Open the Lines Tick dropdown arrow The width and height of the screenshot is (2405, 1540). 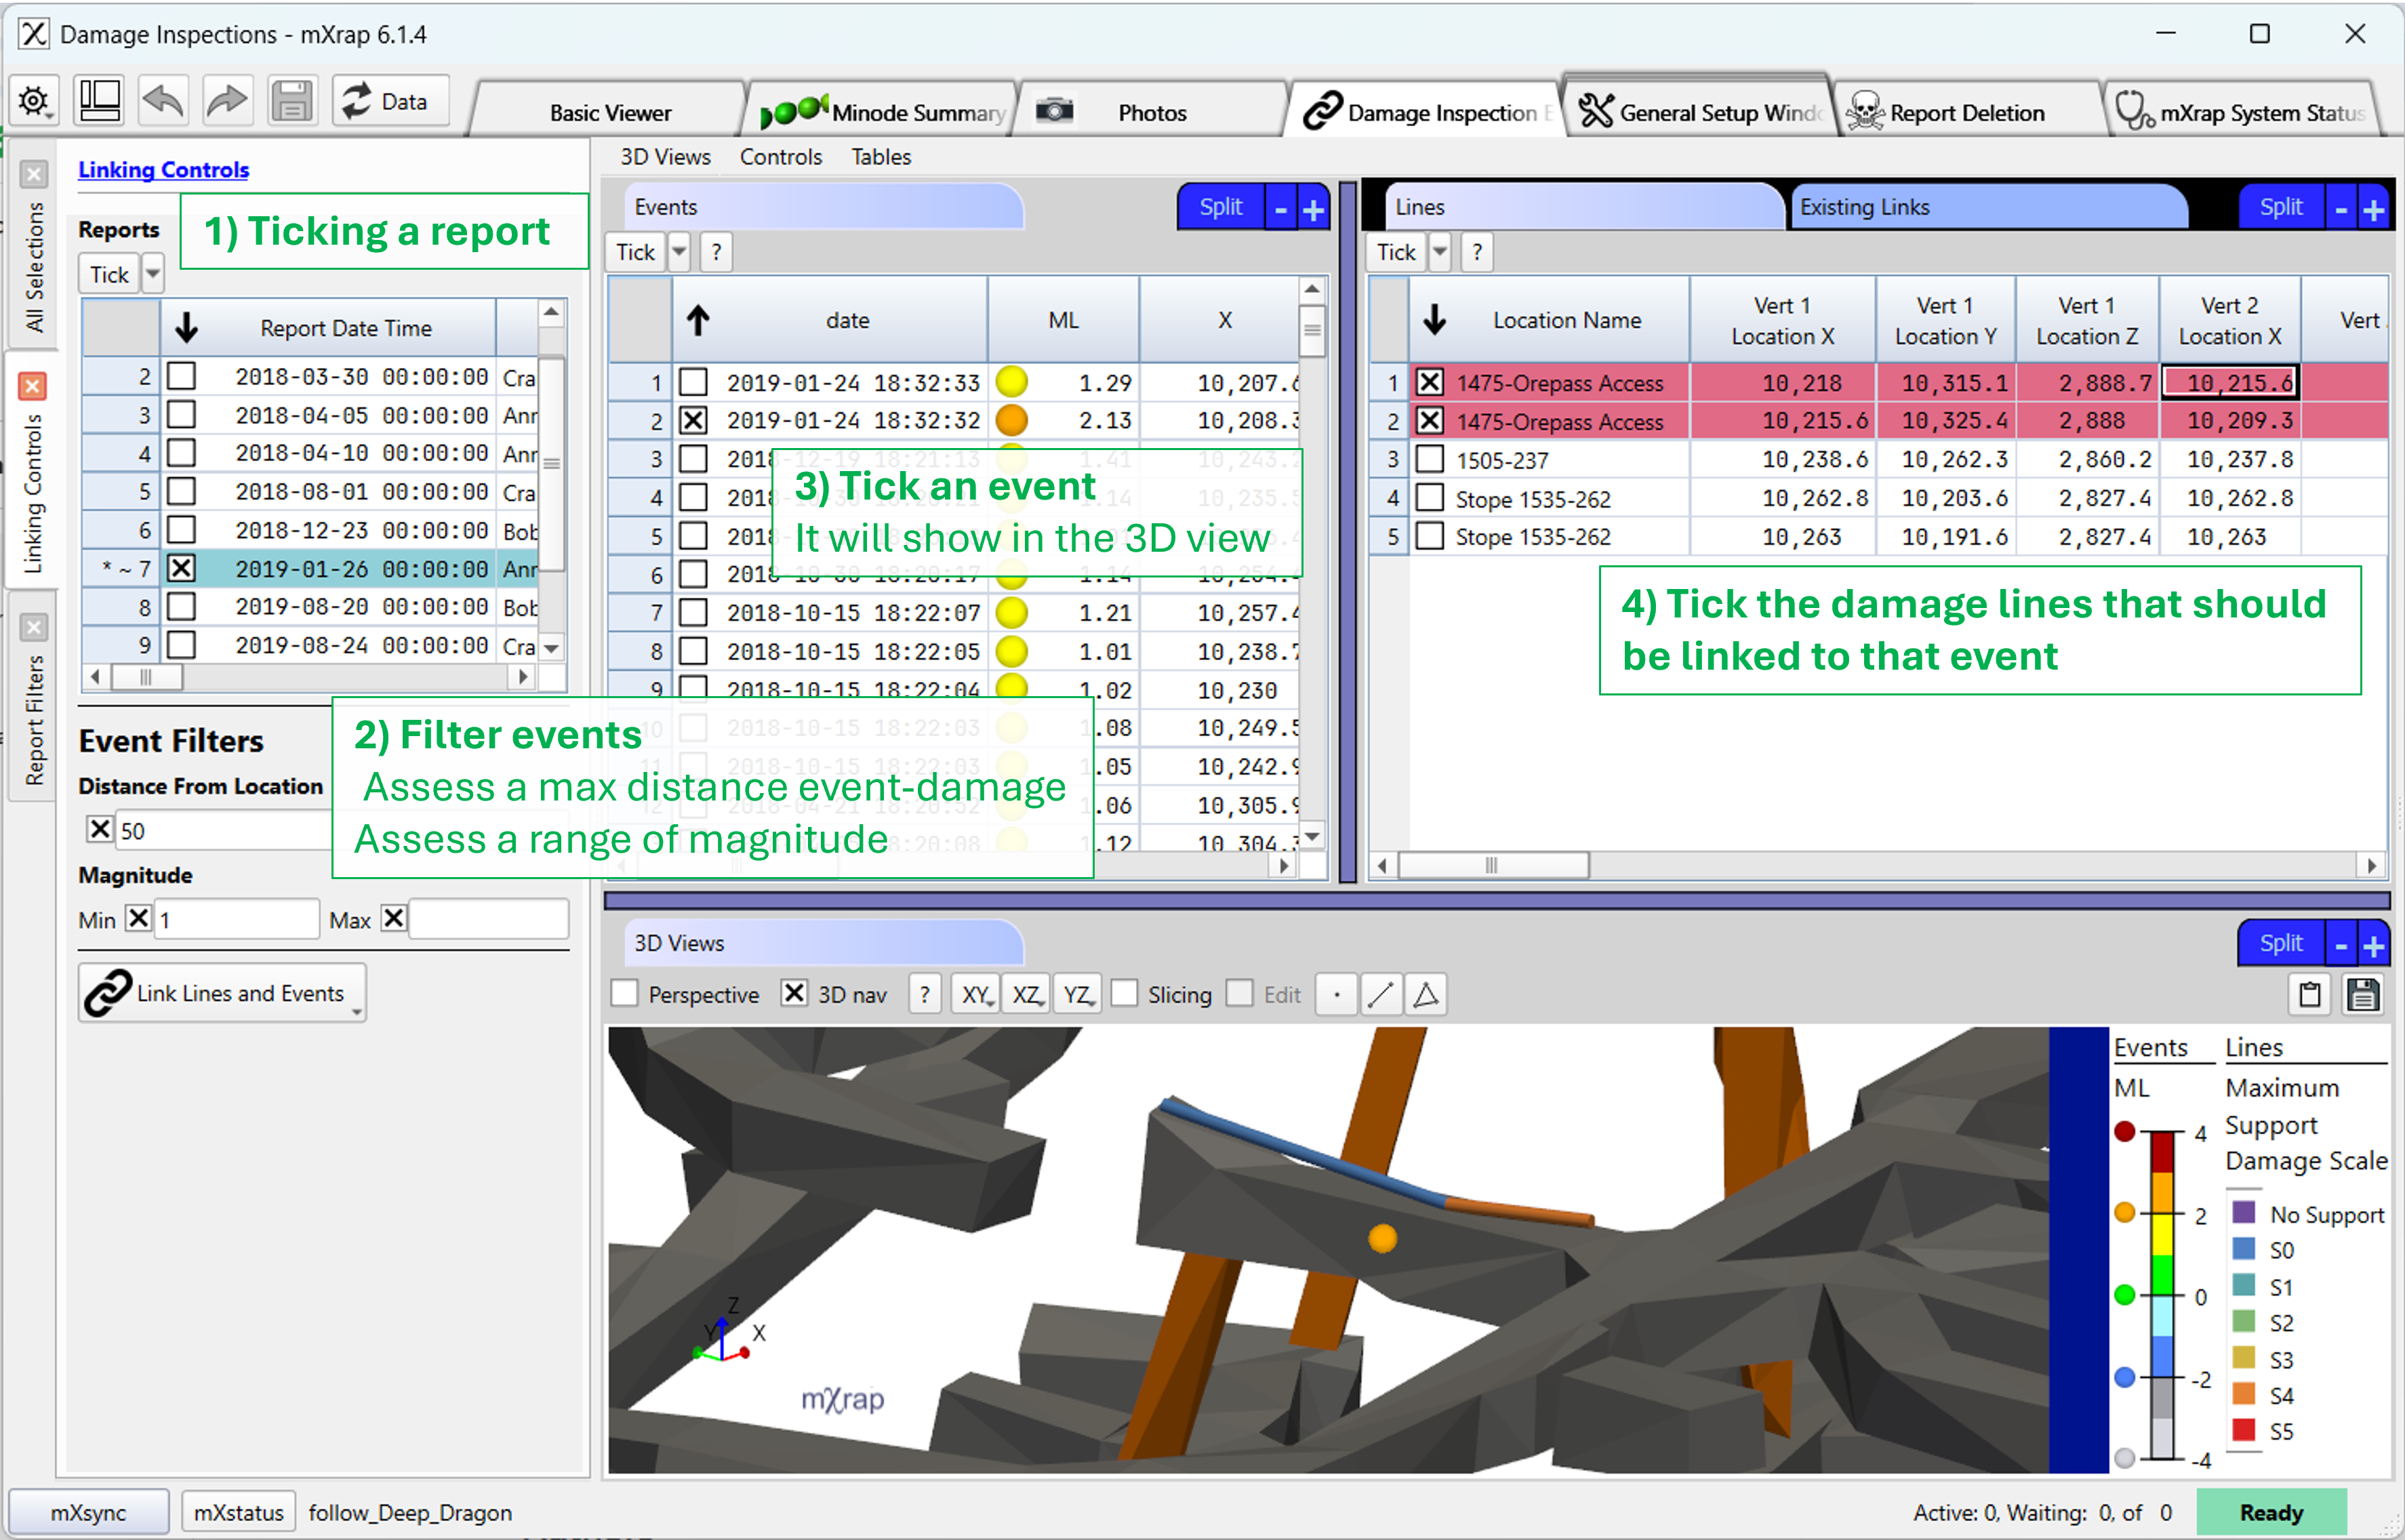click(x=1440, y=252)
